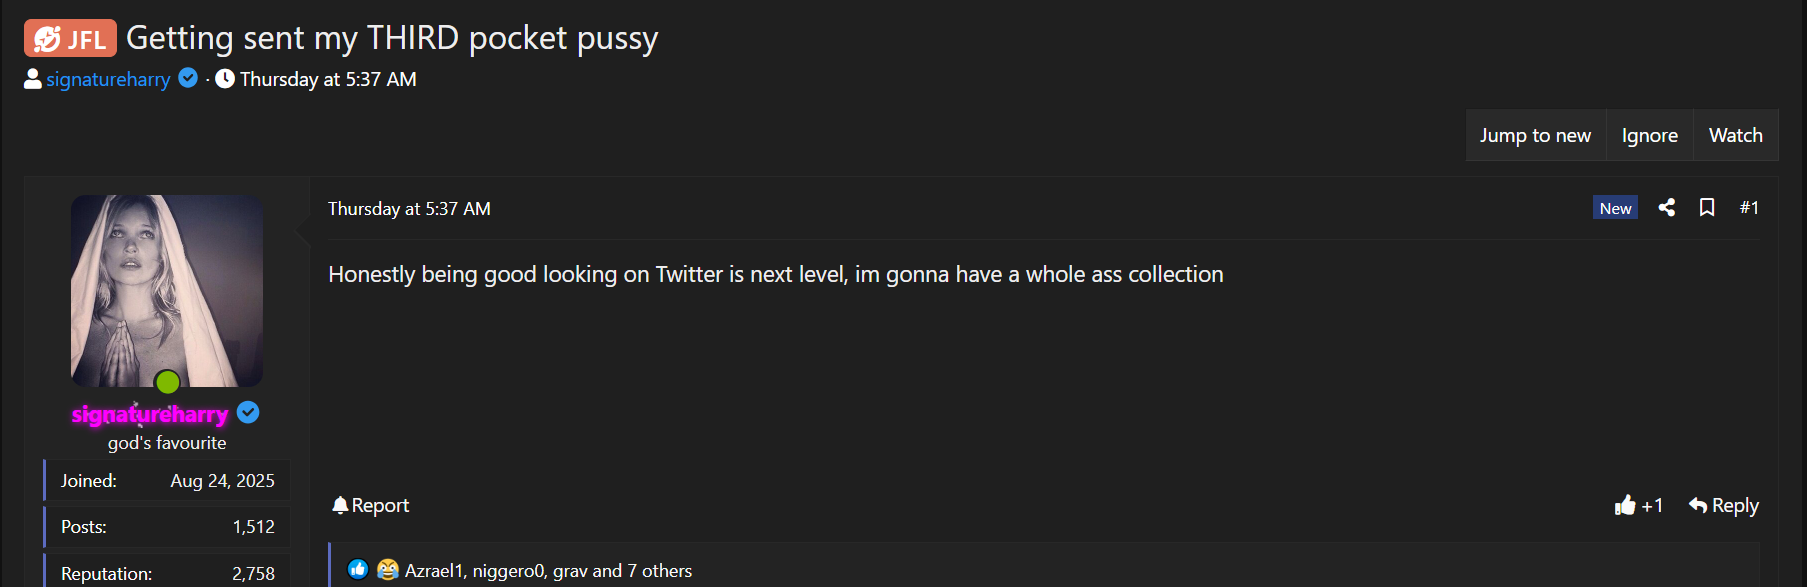Click the clock icon beside the thread timestamp
Image resolution: width=1807 pixels, height=587 pixels.
tap(224, 79)
